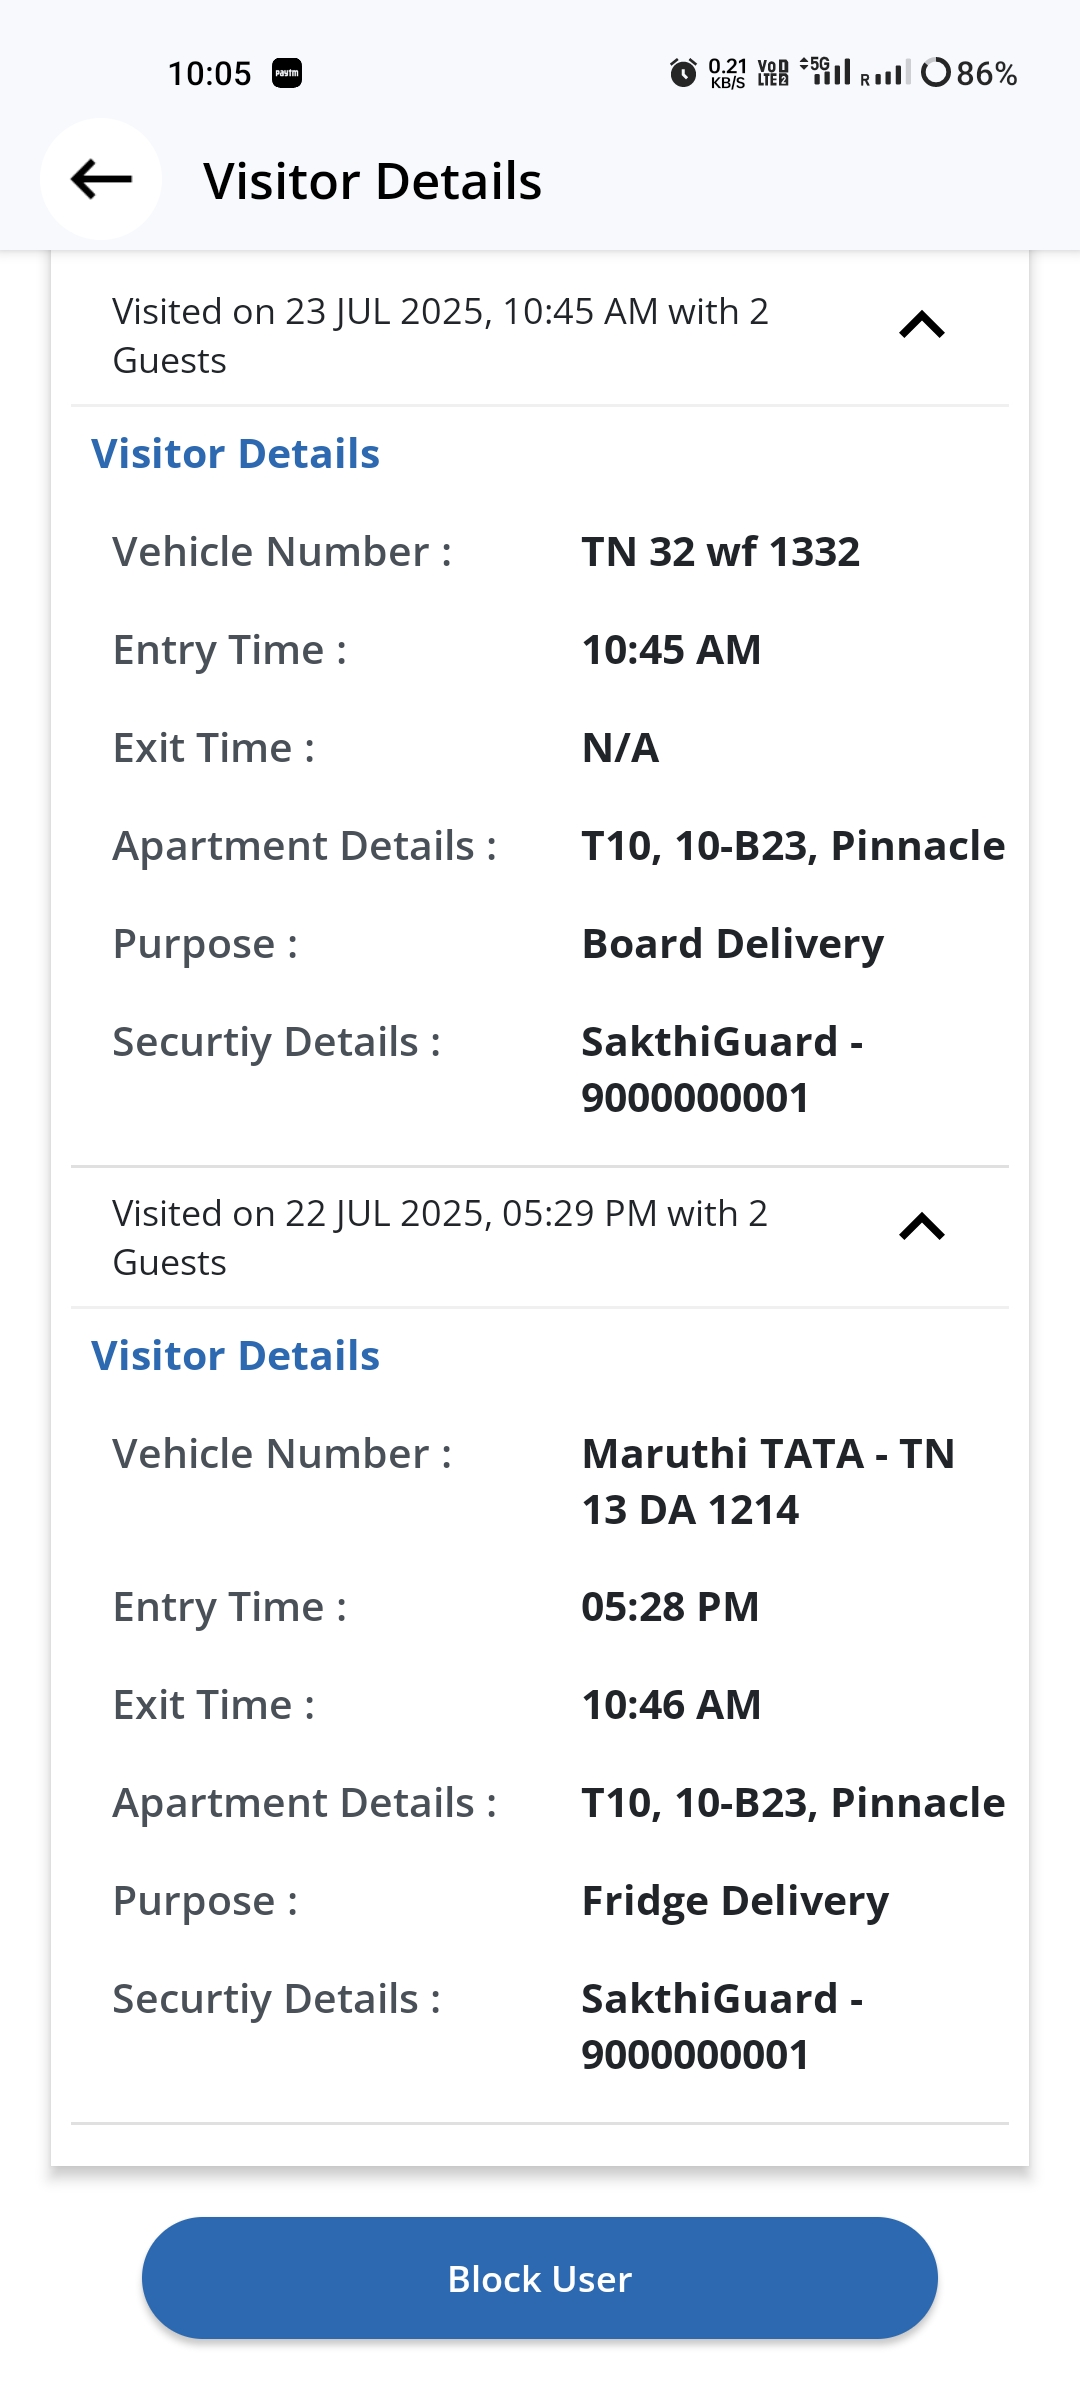Tap the Maruthi TATA vehicle number value

(768, 1481)
